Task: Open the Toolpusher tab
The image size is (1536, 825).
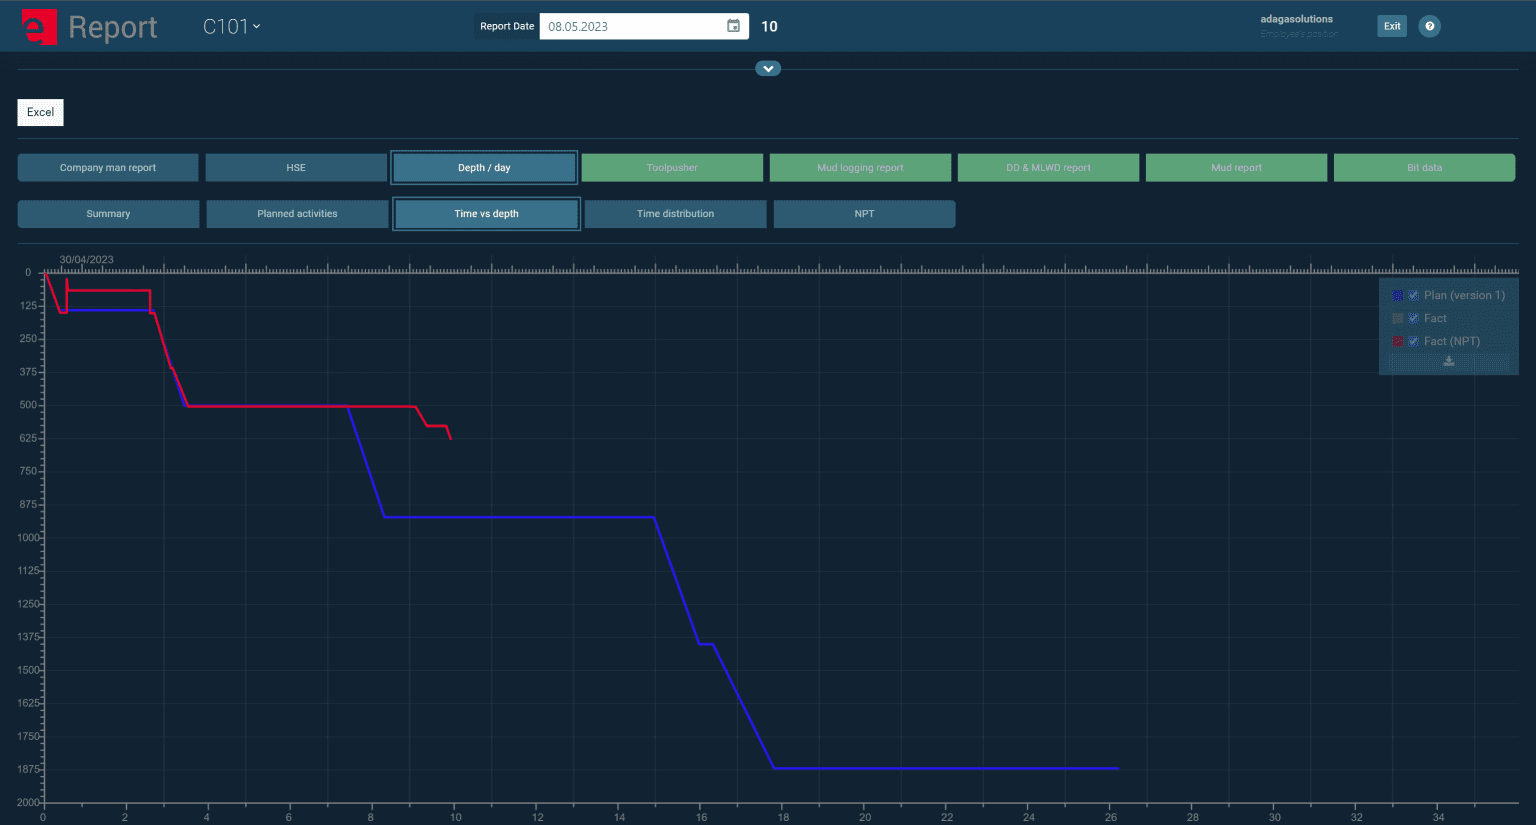Action: [x=672, y=167]
